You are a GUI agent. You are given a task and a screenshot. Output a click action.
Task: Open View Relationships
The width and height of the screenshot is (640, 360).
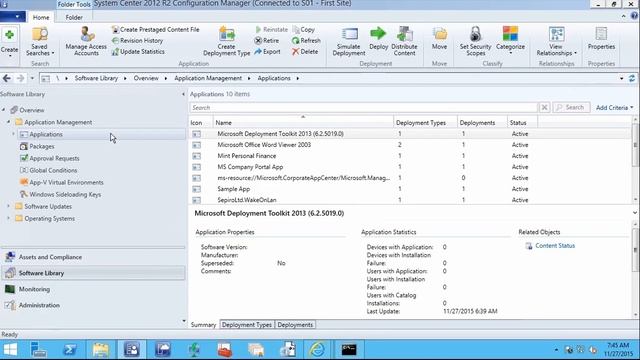point(556,41)
